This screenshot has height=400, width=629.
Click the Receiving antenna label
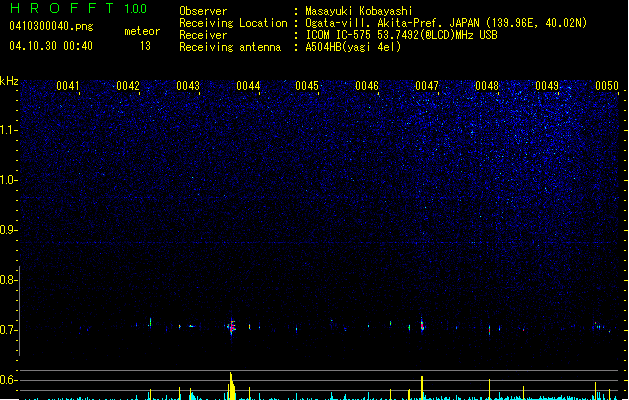point(230,47)
